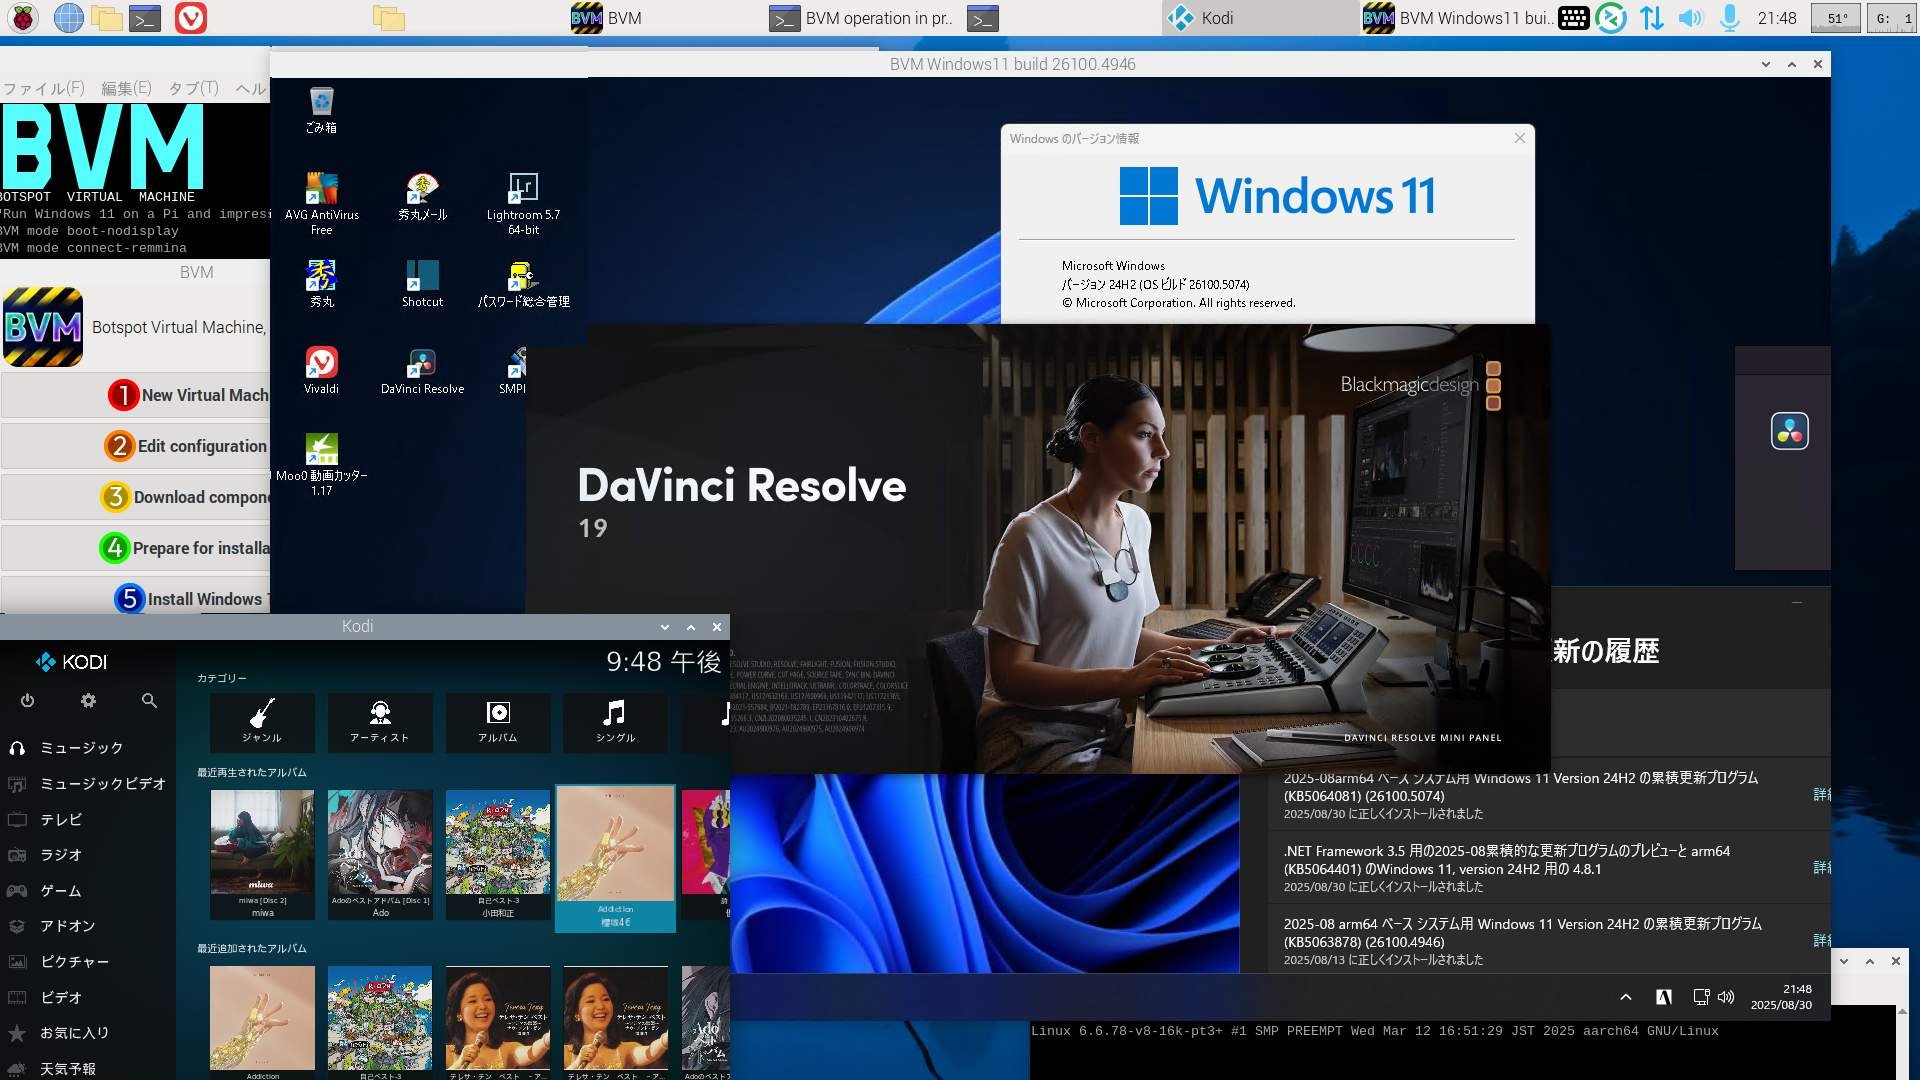1920x1080 pixels.
Task: Click the microphone icon in the top panel
Action: (x=1729, y=17)
